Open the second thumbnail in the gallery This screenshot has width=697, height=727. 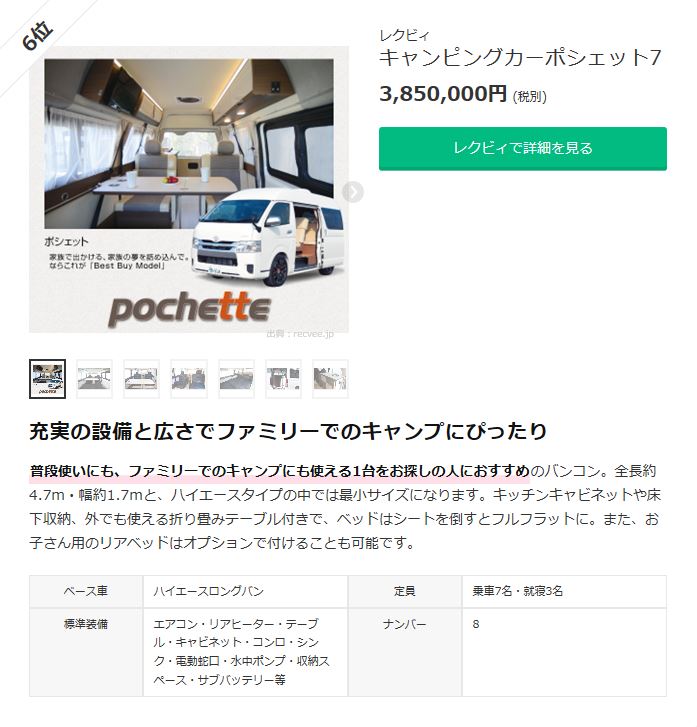95,379
